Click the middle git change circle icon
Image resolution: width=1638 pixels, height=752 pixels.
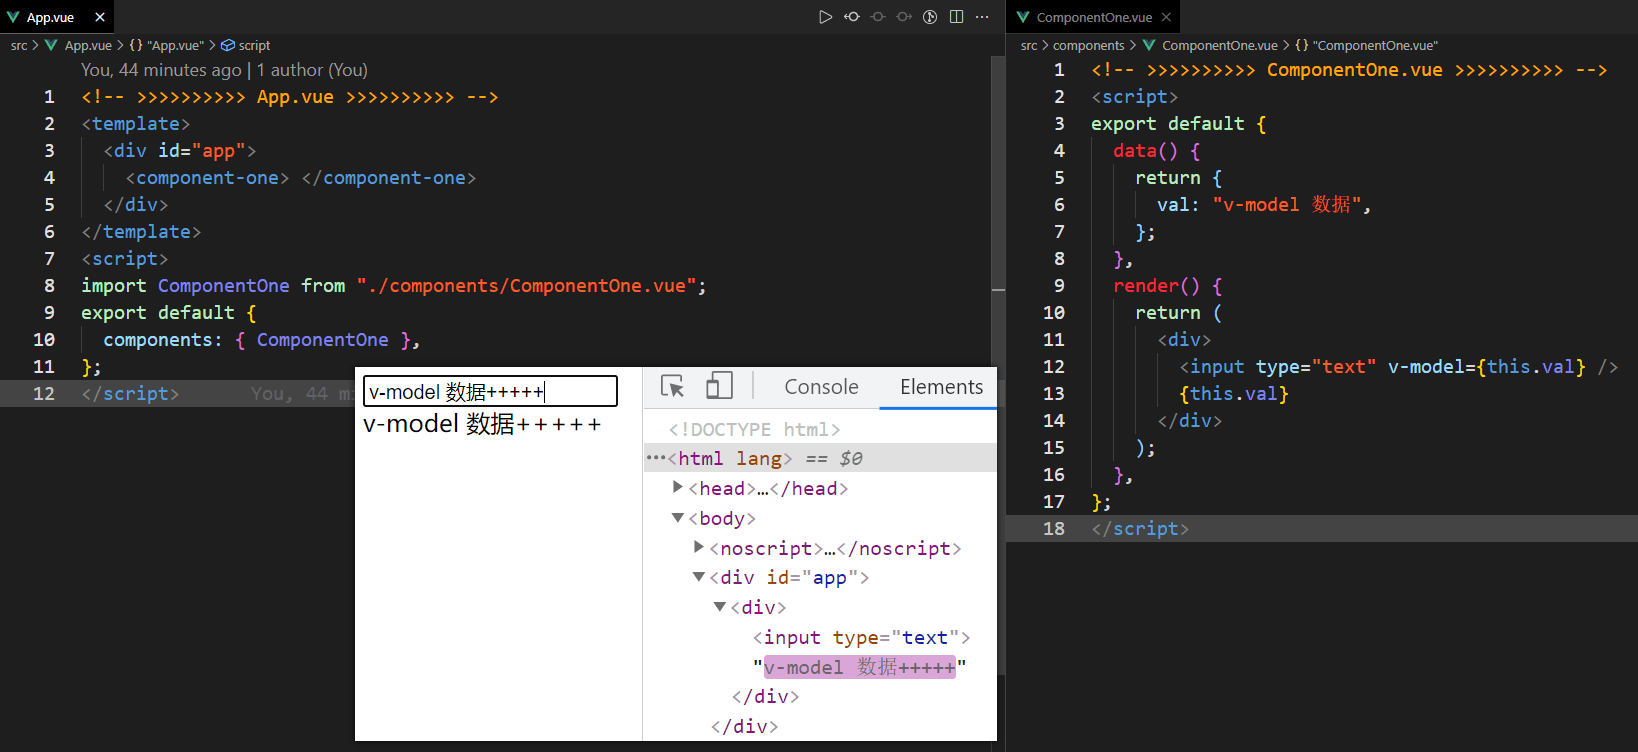point(878,17)
